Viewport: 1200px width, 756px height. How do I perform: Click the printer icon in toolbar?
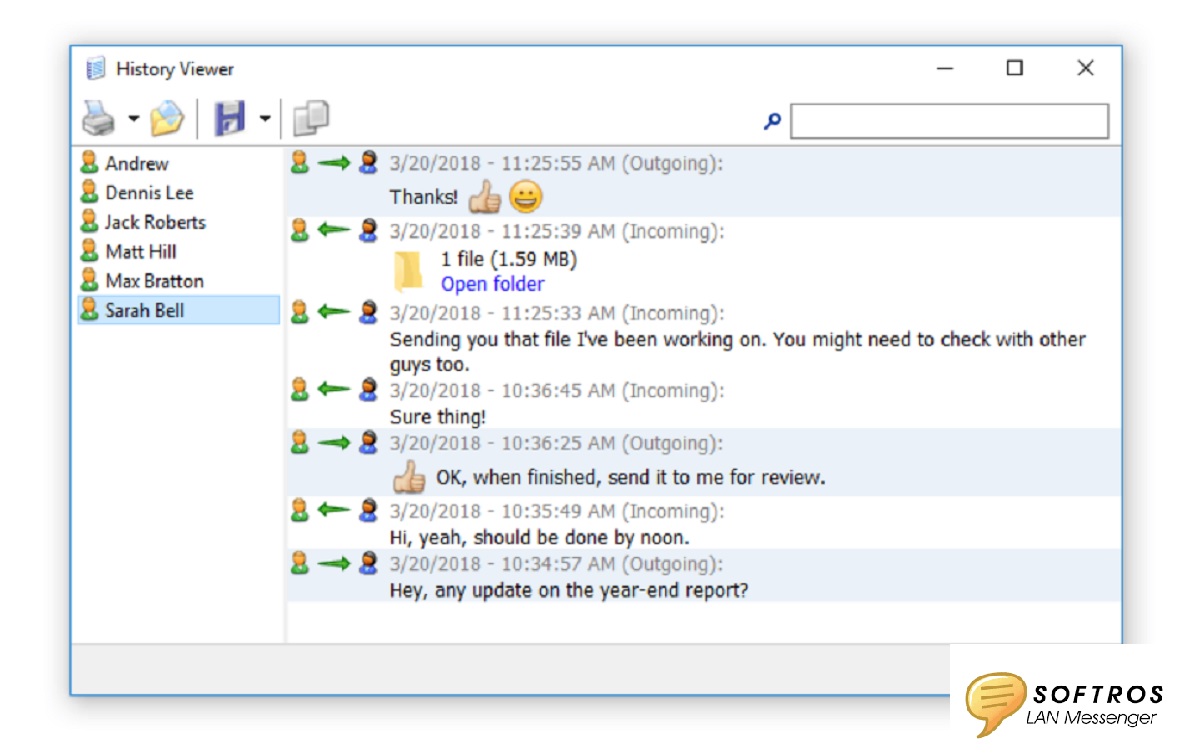point(98,120)
